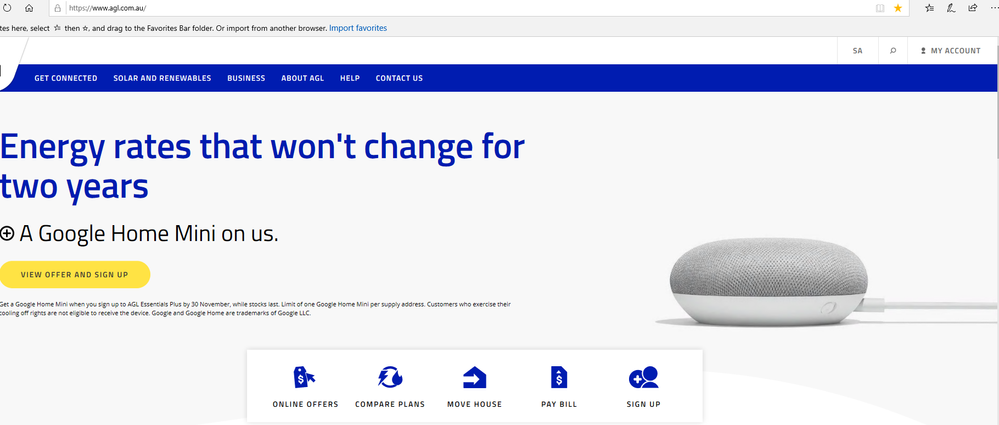The width and height of the screenshot is (999, 425).
Task: Expand the browser Settings and more menu
Action: pyautogui.click(x=993, y=8)
